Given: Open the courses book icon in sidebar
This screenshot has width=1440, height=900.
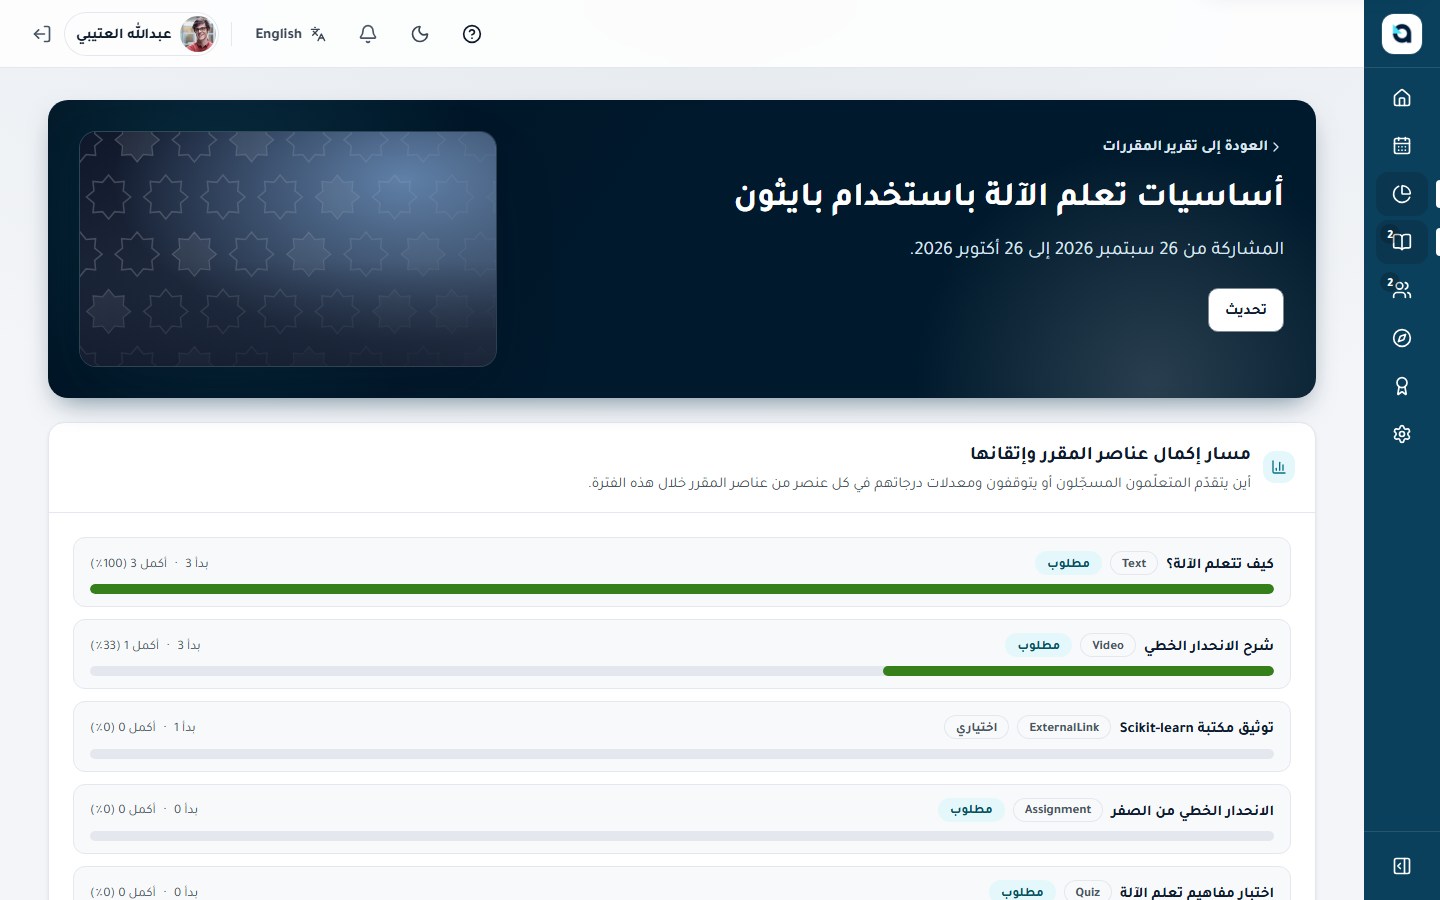Looking at the screenshot, I should coord(1402,242).
